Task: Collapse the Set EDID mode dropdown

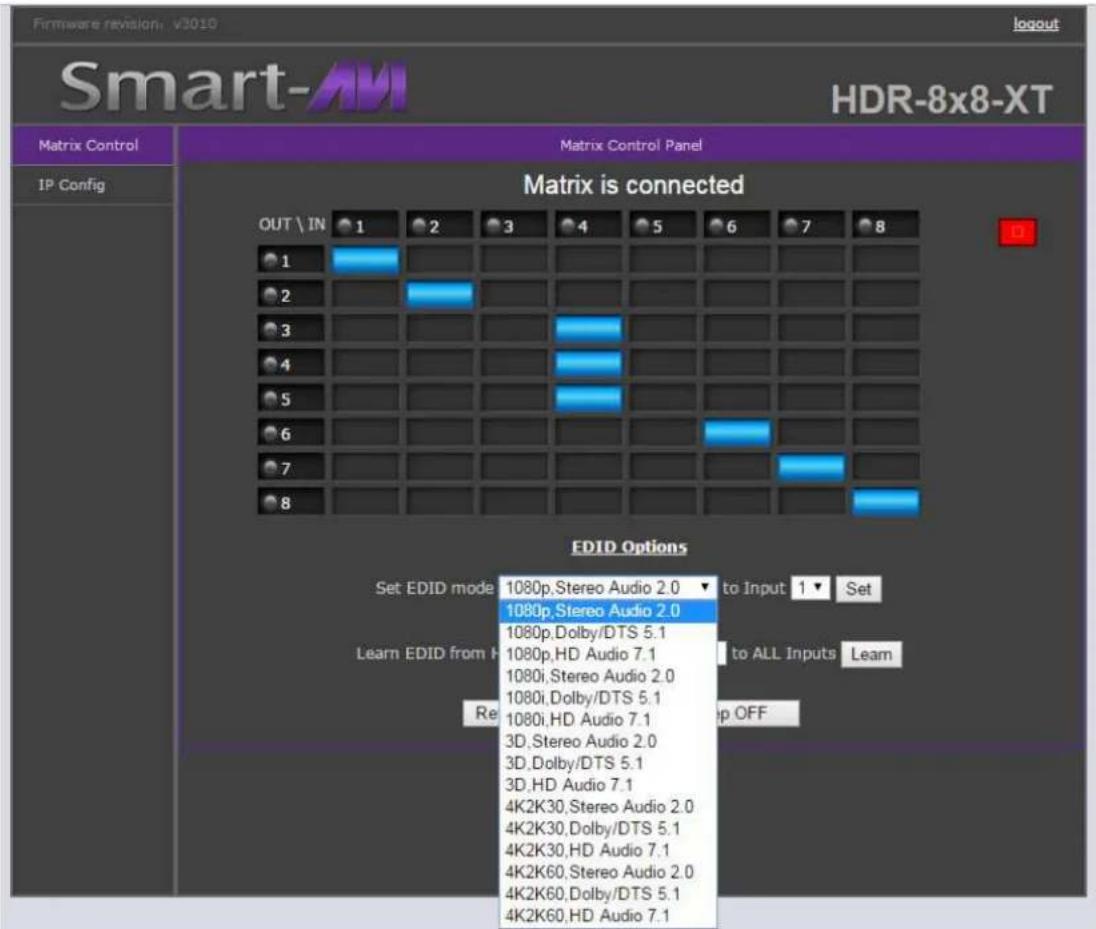Action: click(607, 588)
